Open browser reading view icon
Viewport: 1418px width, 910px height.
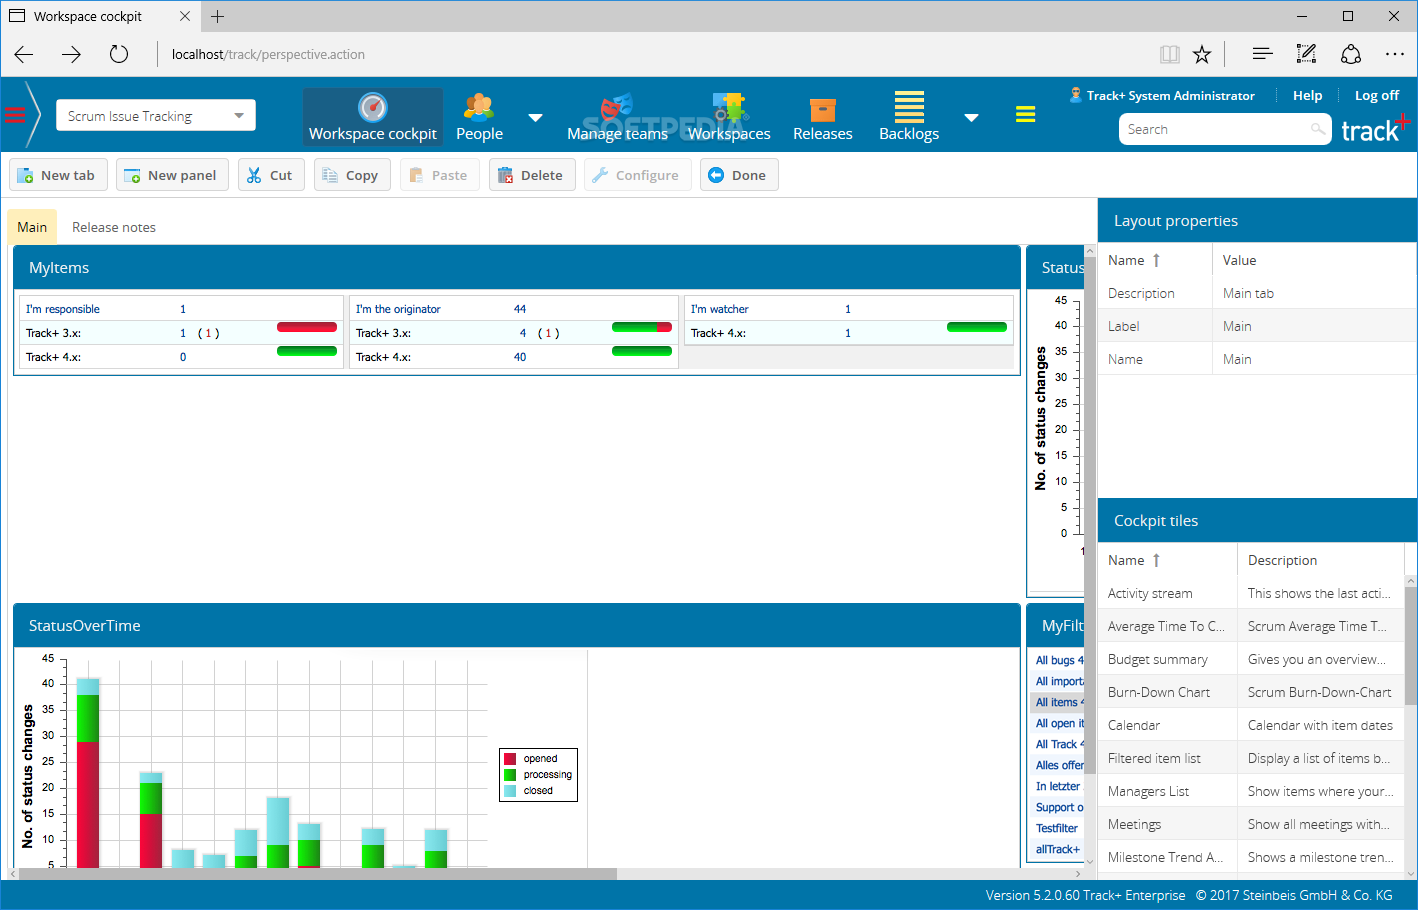1169,54
